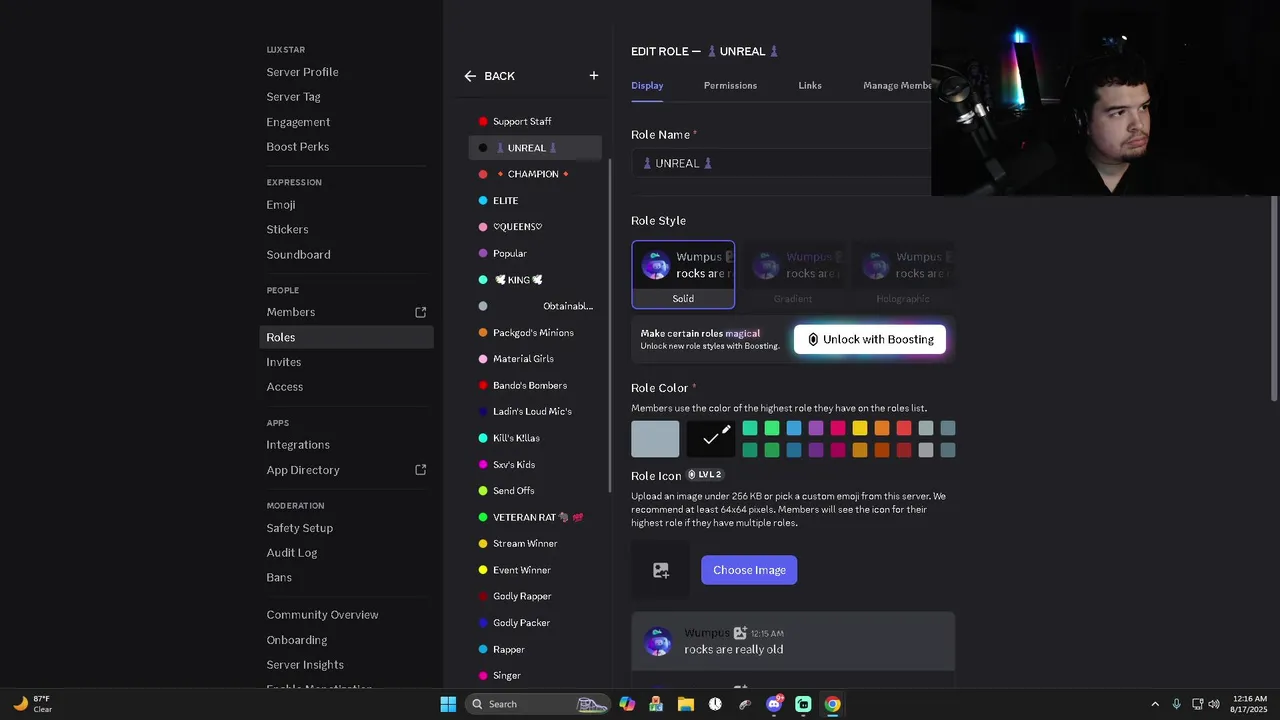Select the VETERAN RAT role
1280x720 pixels.
point(535,517)
